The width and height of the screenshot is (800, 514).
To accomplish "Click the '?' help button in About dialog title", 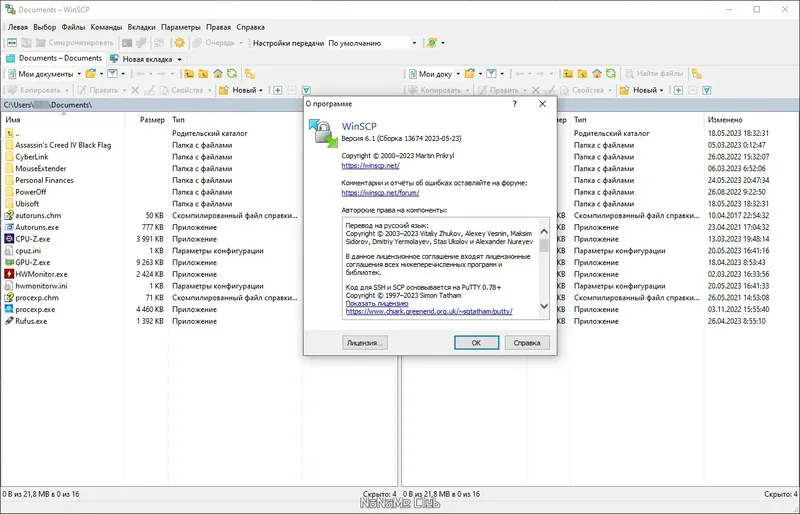I will [515, 104].
